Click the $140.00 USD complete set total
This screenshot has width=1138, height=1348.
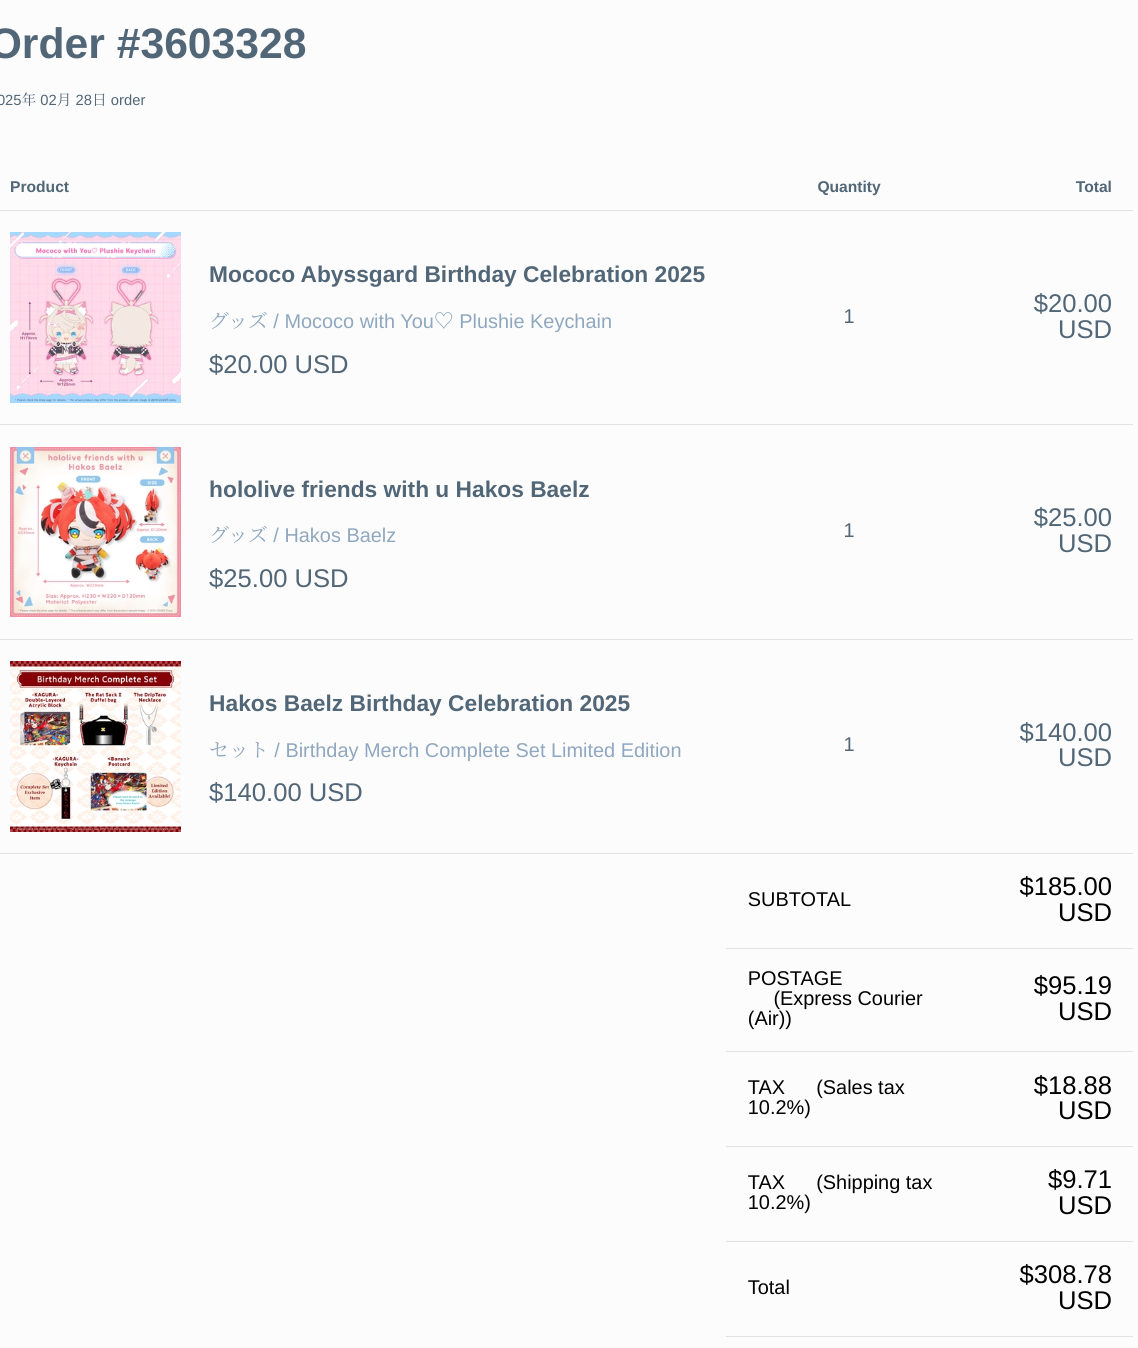pos(1065,745)
